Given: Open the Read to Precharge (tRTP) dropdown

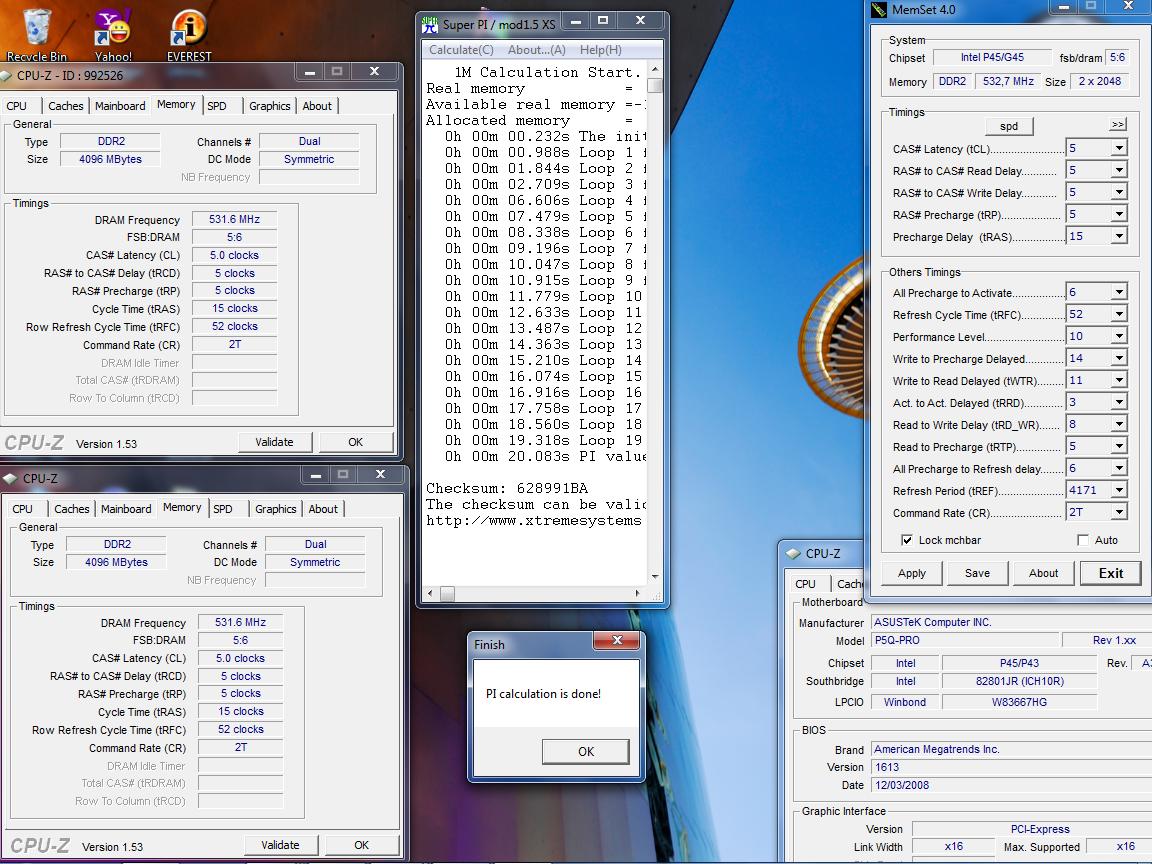Looking at the screenshot, I should [x=1118, y=447].
